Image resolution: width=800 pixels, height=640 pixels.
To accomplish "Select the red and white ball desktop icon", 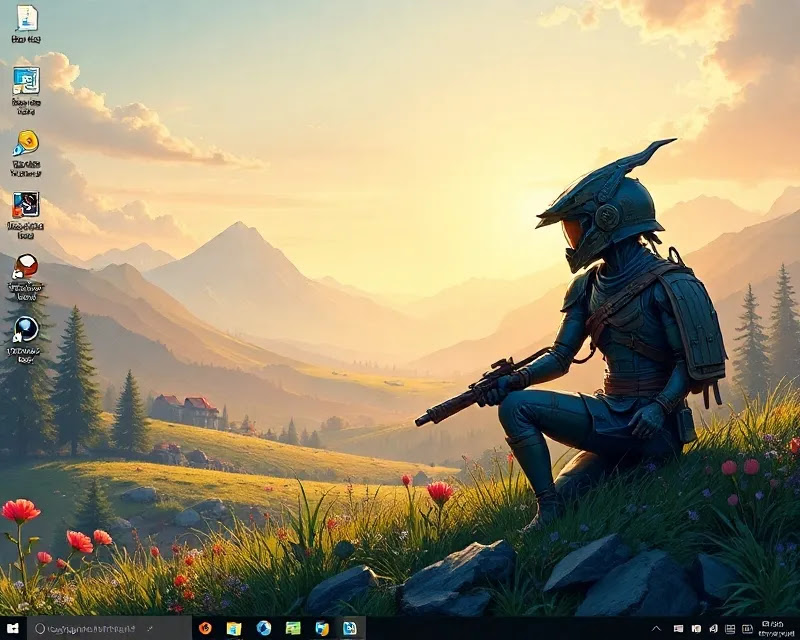I will tap(26, 267).
